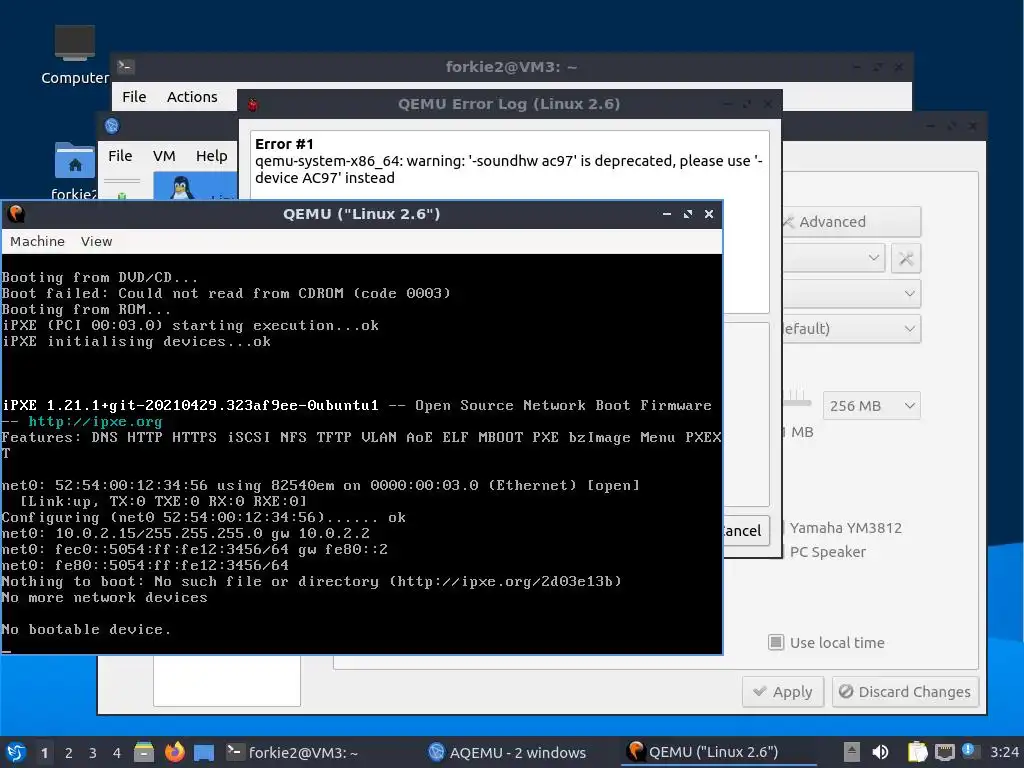Open the application launcher menu in taskbar
Image resolution: width=1024 pixels, height=768 pixels.
click(16, 752)
